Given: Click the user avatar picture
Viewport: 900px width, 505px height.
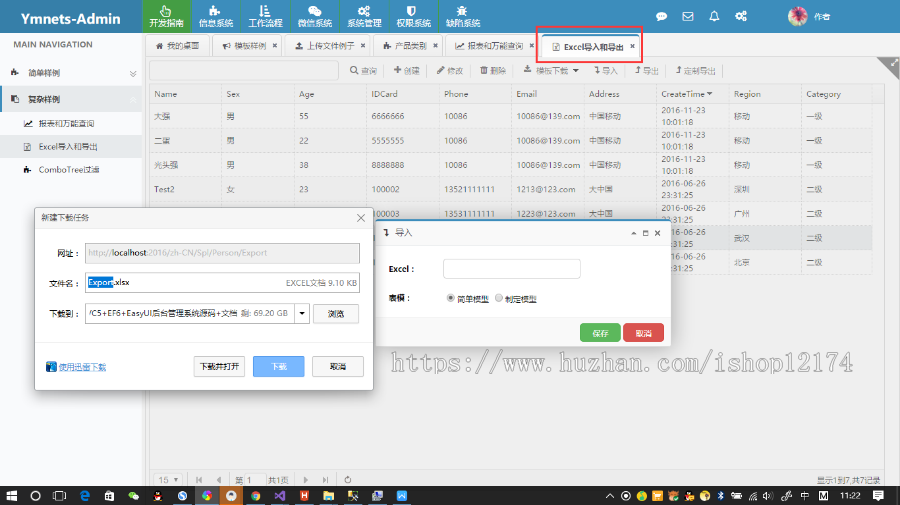Looking at the screenshot, I should 797,17.
